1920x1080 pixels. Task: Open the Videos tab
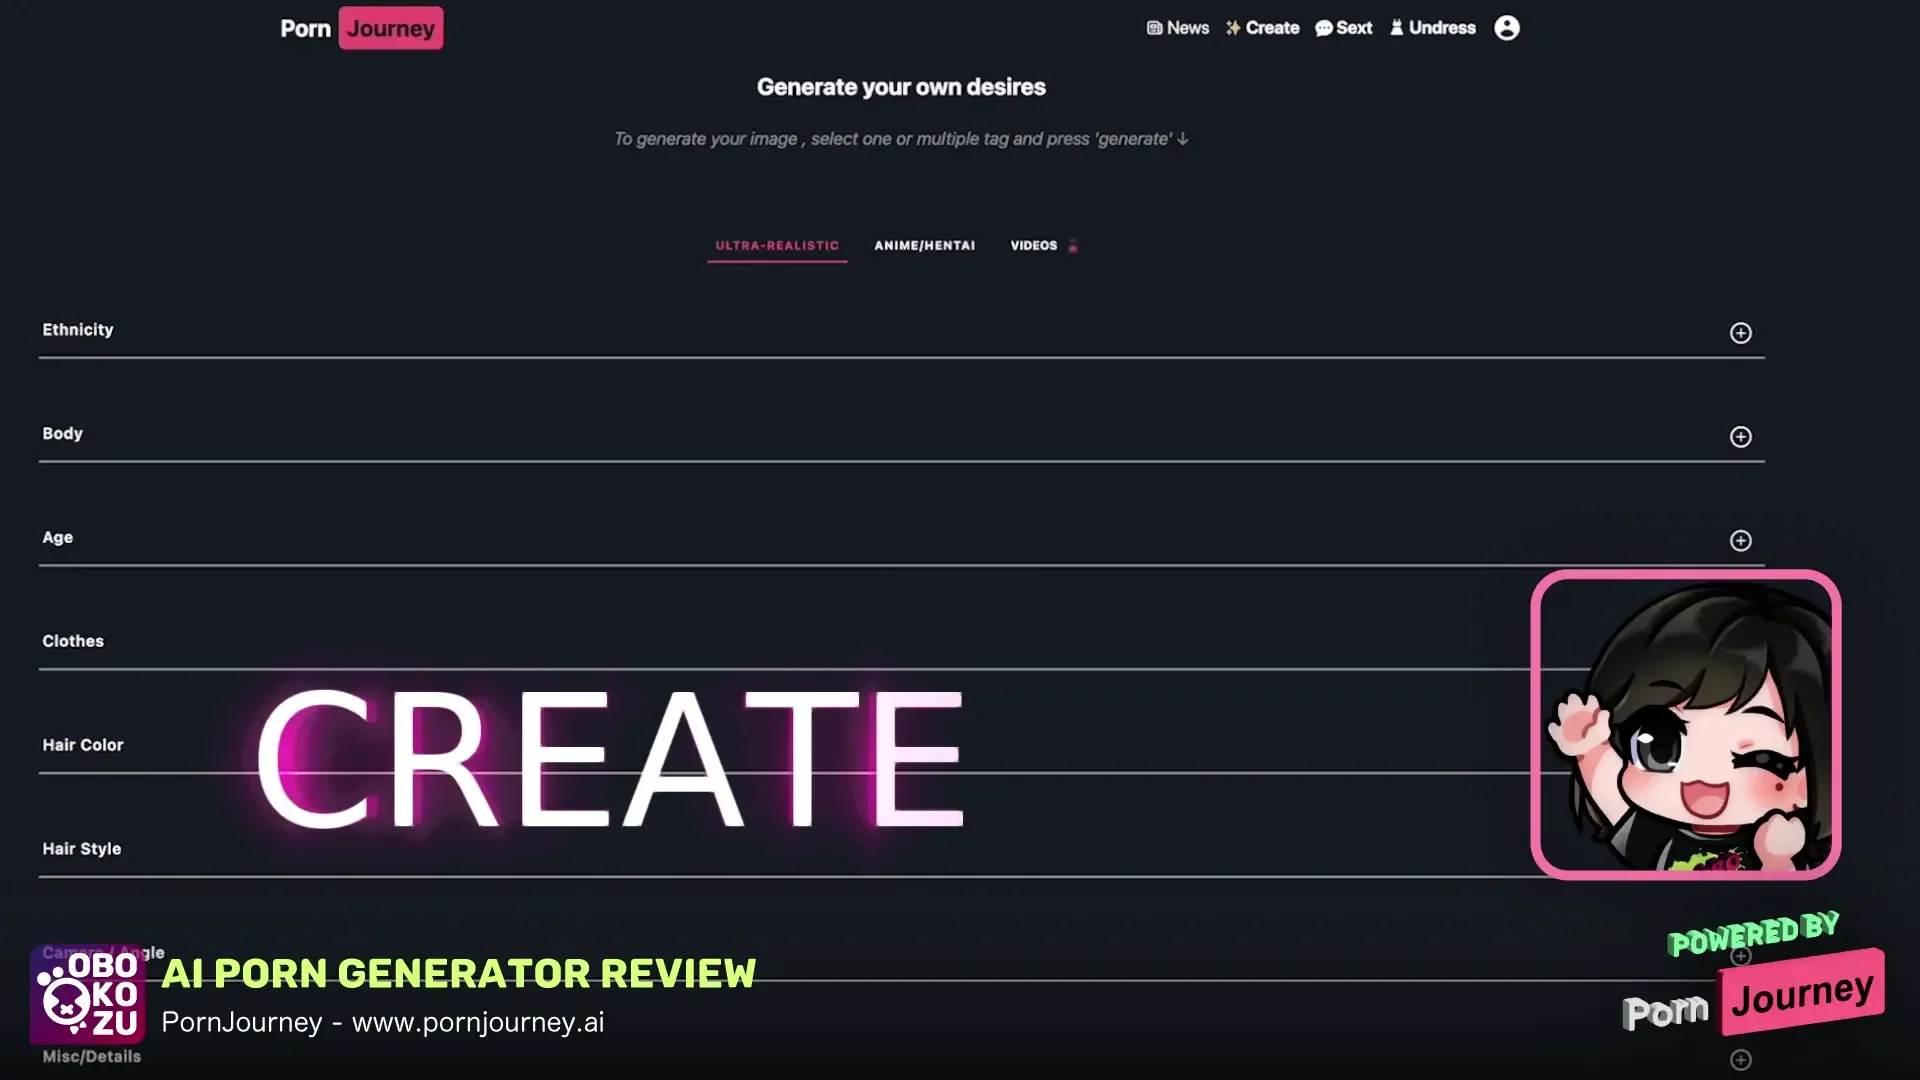click(1033, 246)
